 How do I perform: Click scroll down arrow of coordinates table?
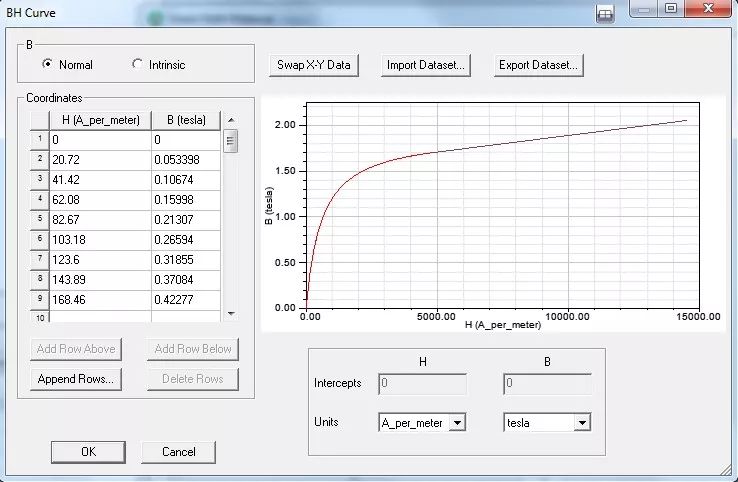tap(231, 313)
